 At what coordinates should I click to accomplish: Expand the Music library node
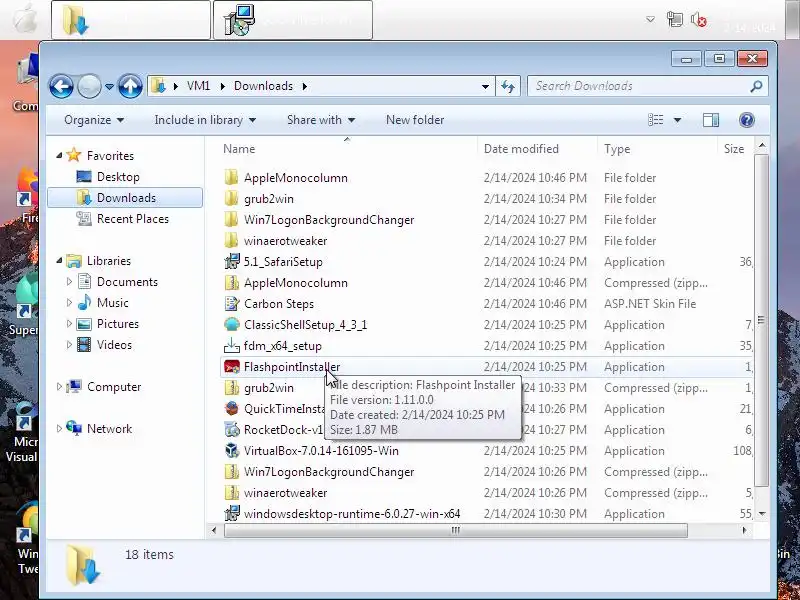tap(69, 303)
